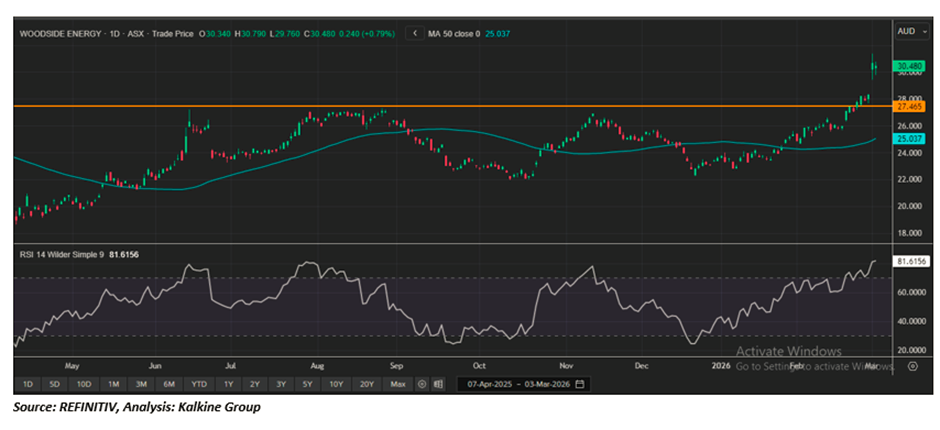Click the green 30.480 current price label
The image size is (940, 430).
point(909,65)
